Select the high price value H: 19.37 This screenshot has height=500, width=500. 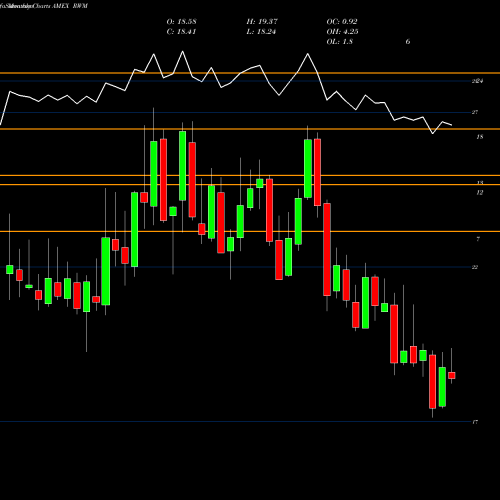click(x=262, y=22)
